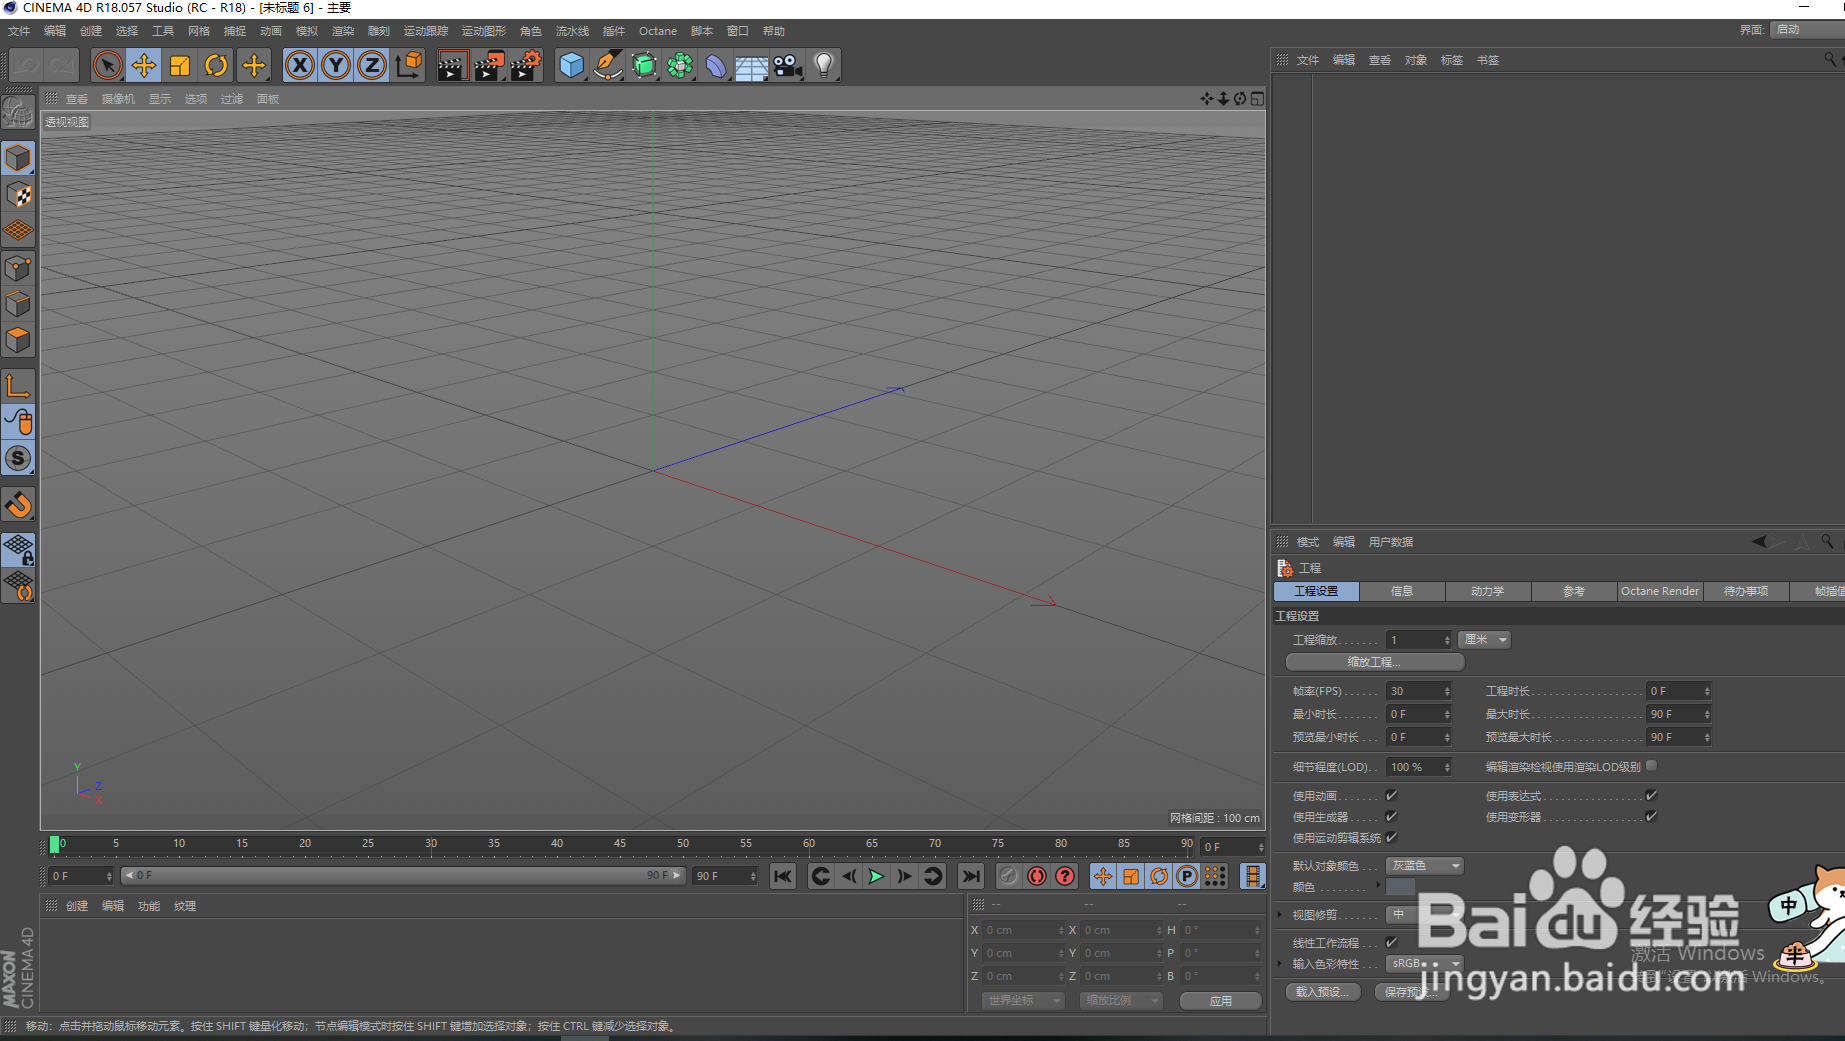Click the 缩放工程 button

click(1375, 662)
